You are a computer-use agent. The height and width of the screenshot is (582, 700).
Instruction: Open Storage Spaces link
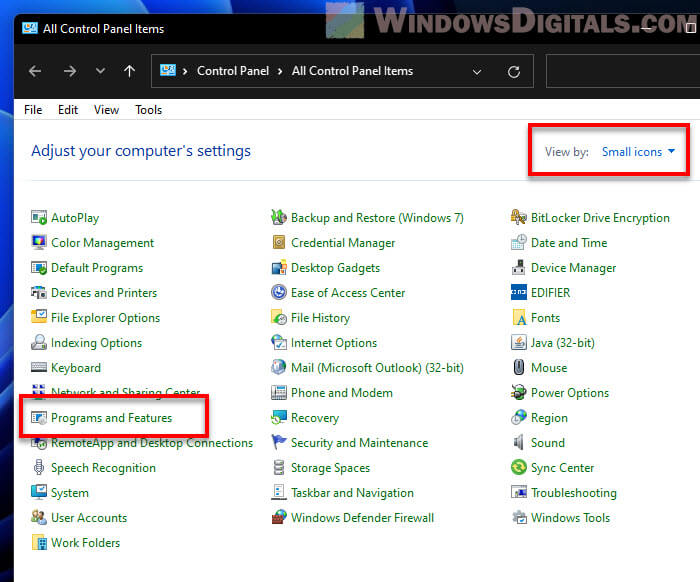(330, 468)
